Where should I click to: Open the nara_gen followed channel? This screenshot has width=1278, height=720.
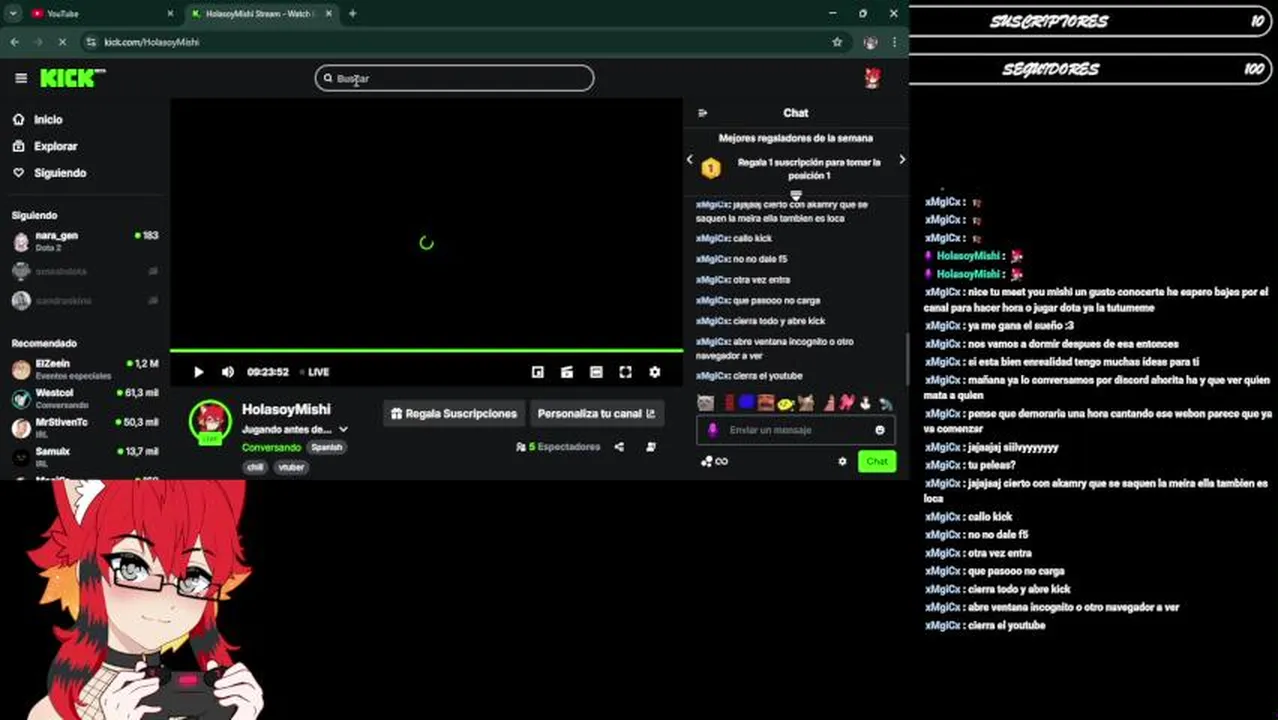(x=85, y=241)
